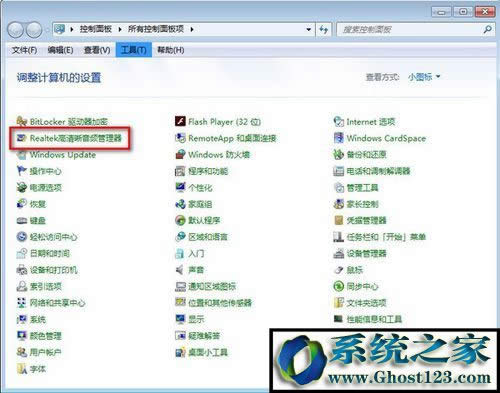
Task: Open the Flash Player (32 位) icon
Action: (180, 121)
